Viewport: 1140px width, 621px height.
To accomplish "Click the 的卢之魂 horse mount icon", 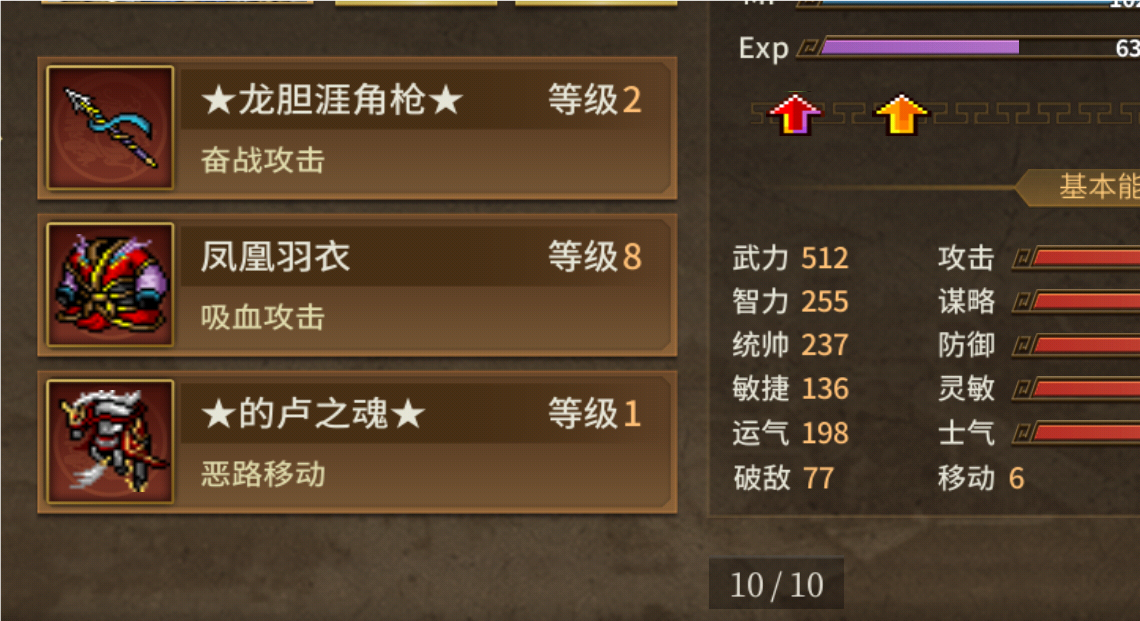I will click(x=110, y=441).
